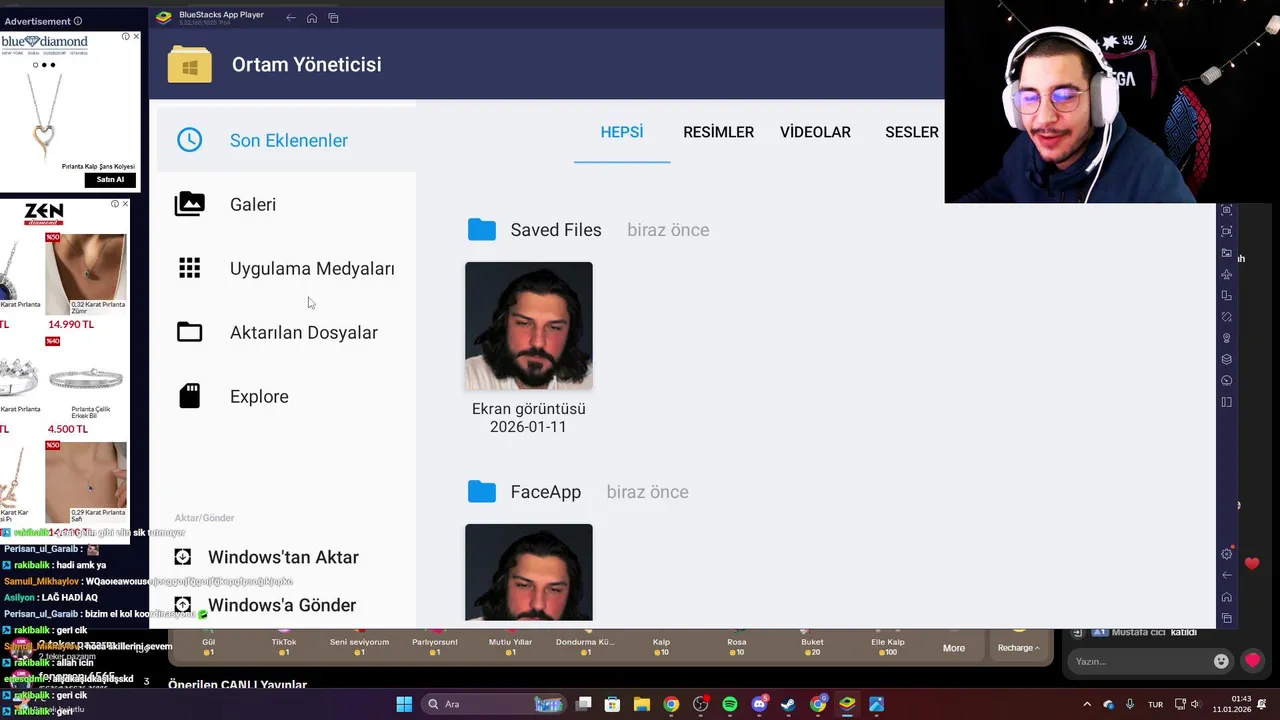Screen dimensions: 1280x720
Task: Switch to the VİDEOLAR tab
Action: 815,132
